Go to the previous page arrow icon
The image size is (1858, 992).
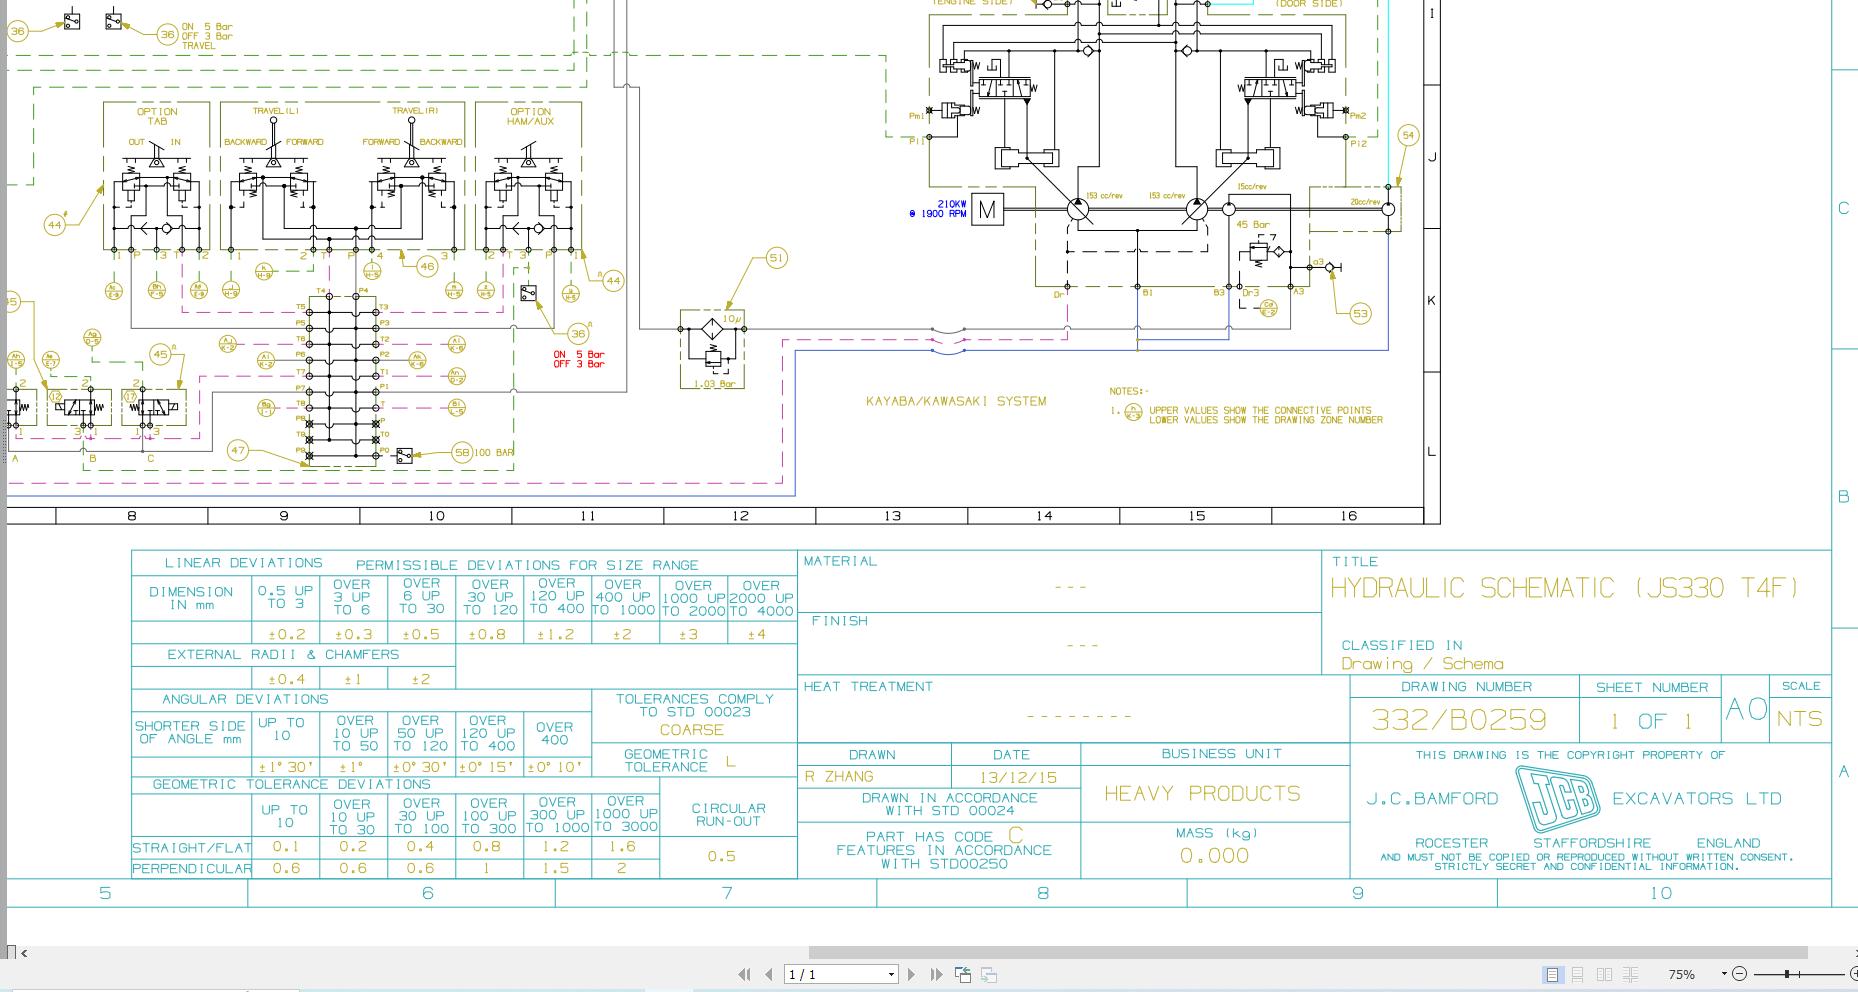[x=768, y=973]
